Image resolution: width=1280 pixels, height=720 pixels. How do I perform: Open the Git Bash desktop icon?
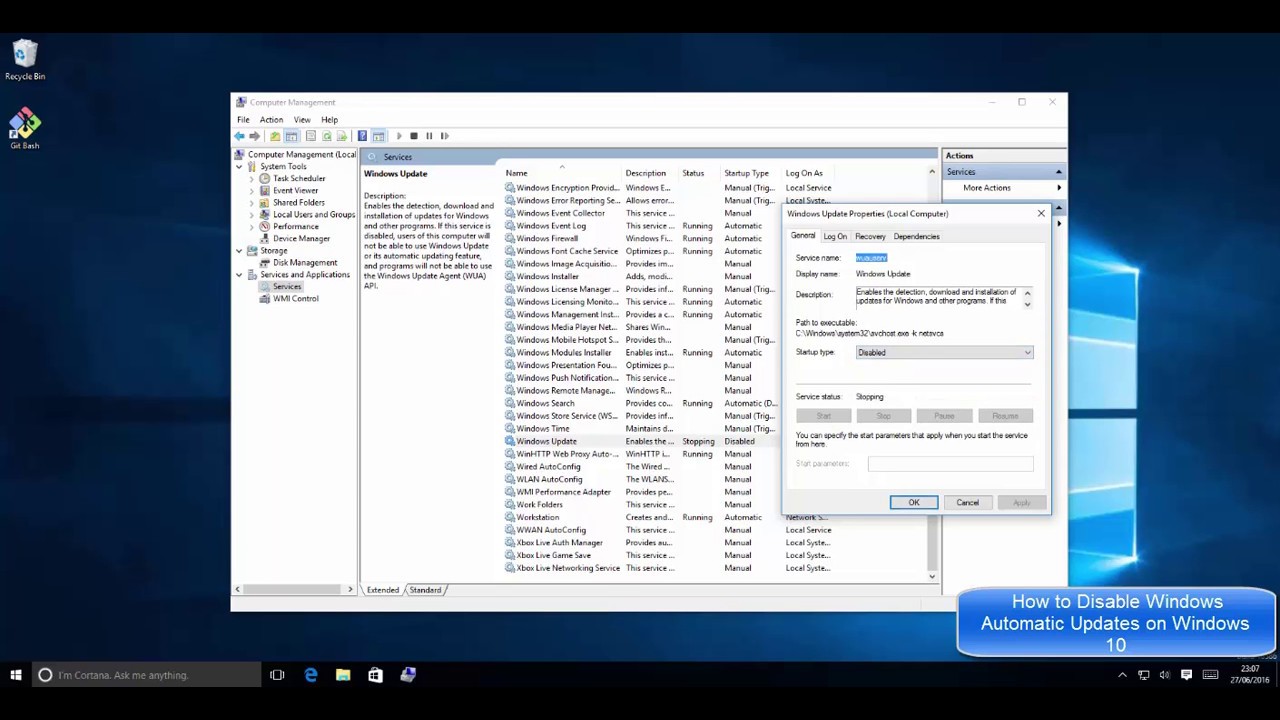[x=25, y=129]
